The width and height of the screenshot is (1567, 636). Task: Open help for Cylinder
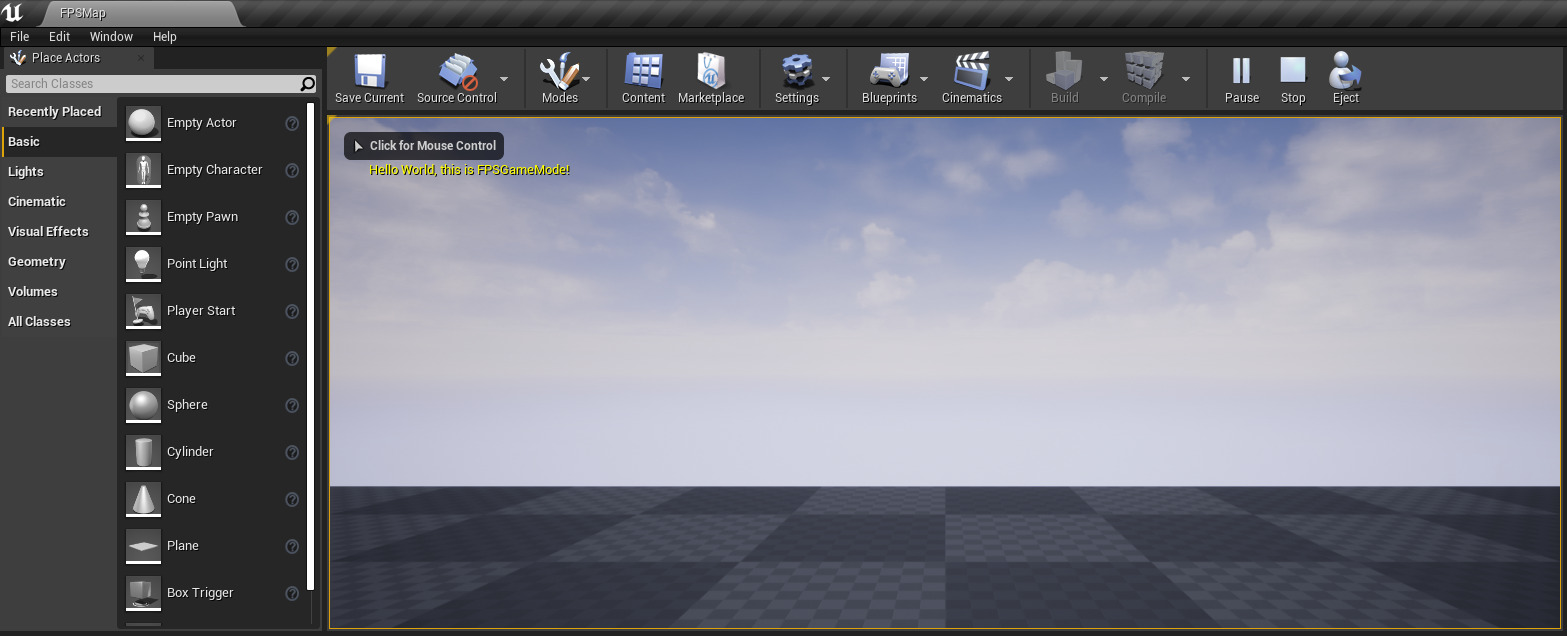[292, 452]
